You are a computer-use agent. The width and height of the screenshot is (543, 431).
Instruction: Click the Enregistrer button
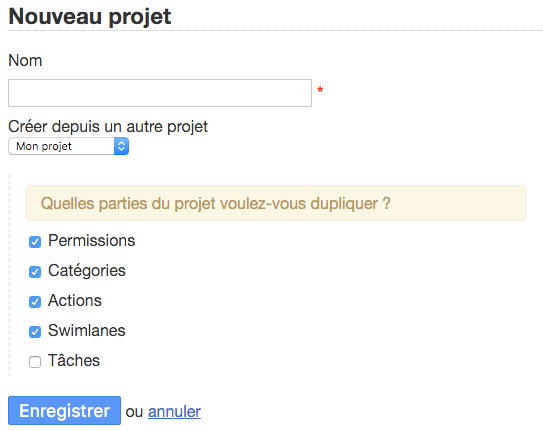(x=64, y=411)
